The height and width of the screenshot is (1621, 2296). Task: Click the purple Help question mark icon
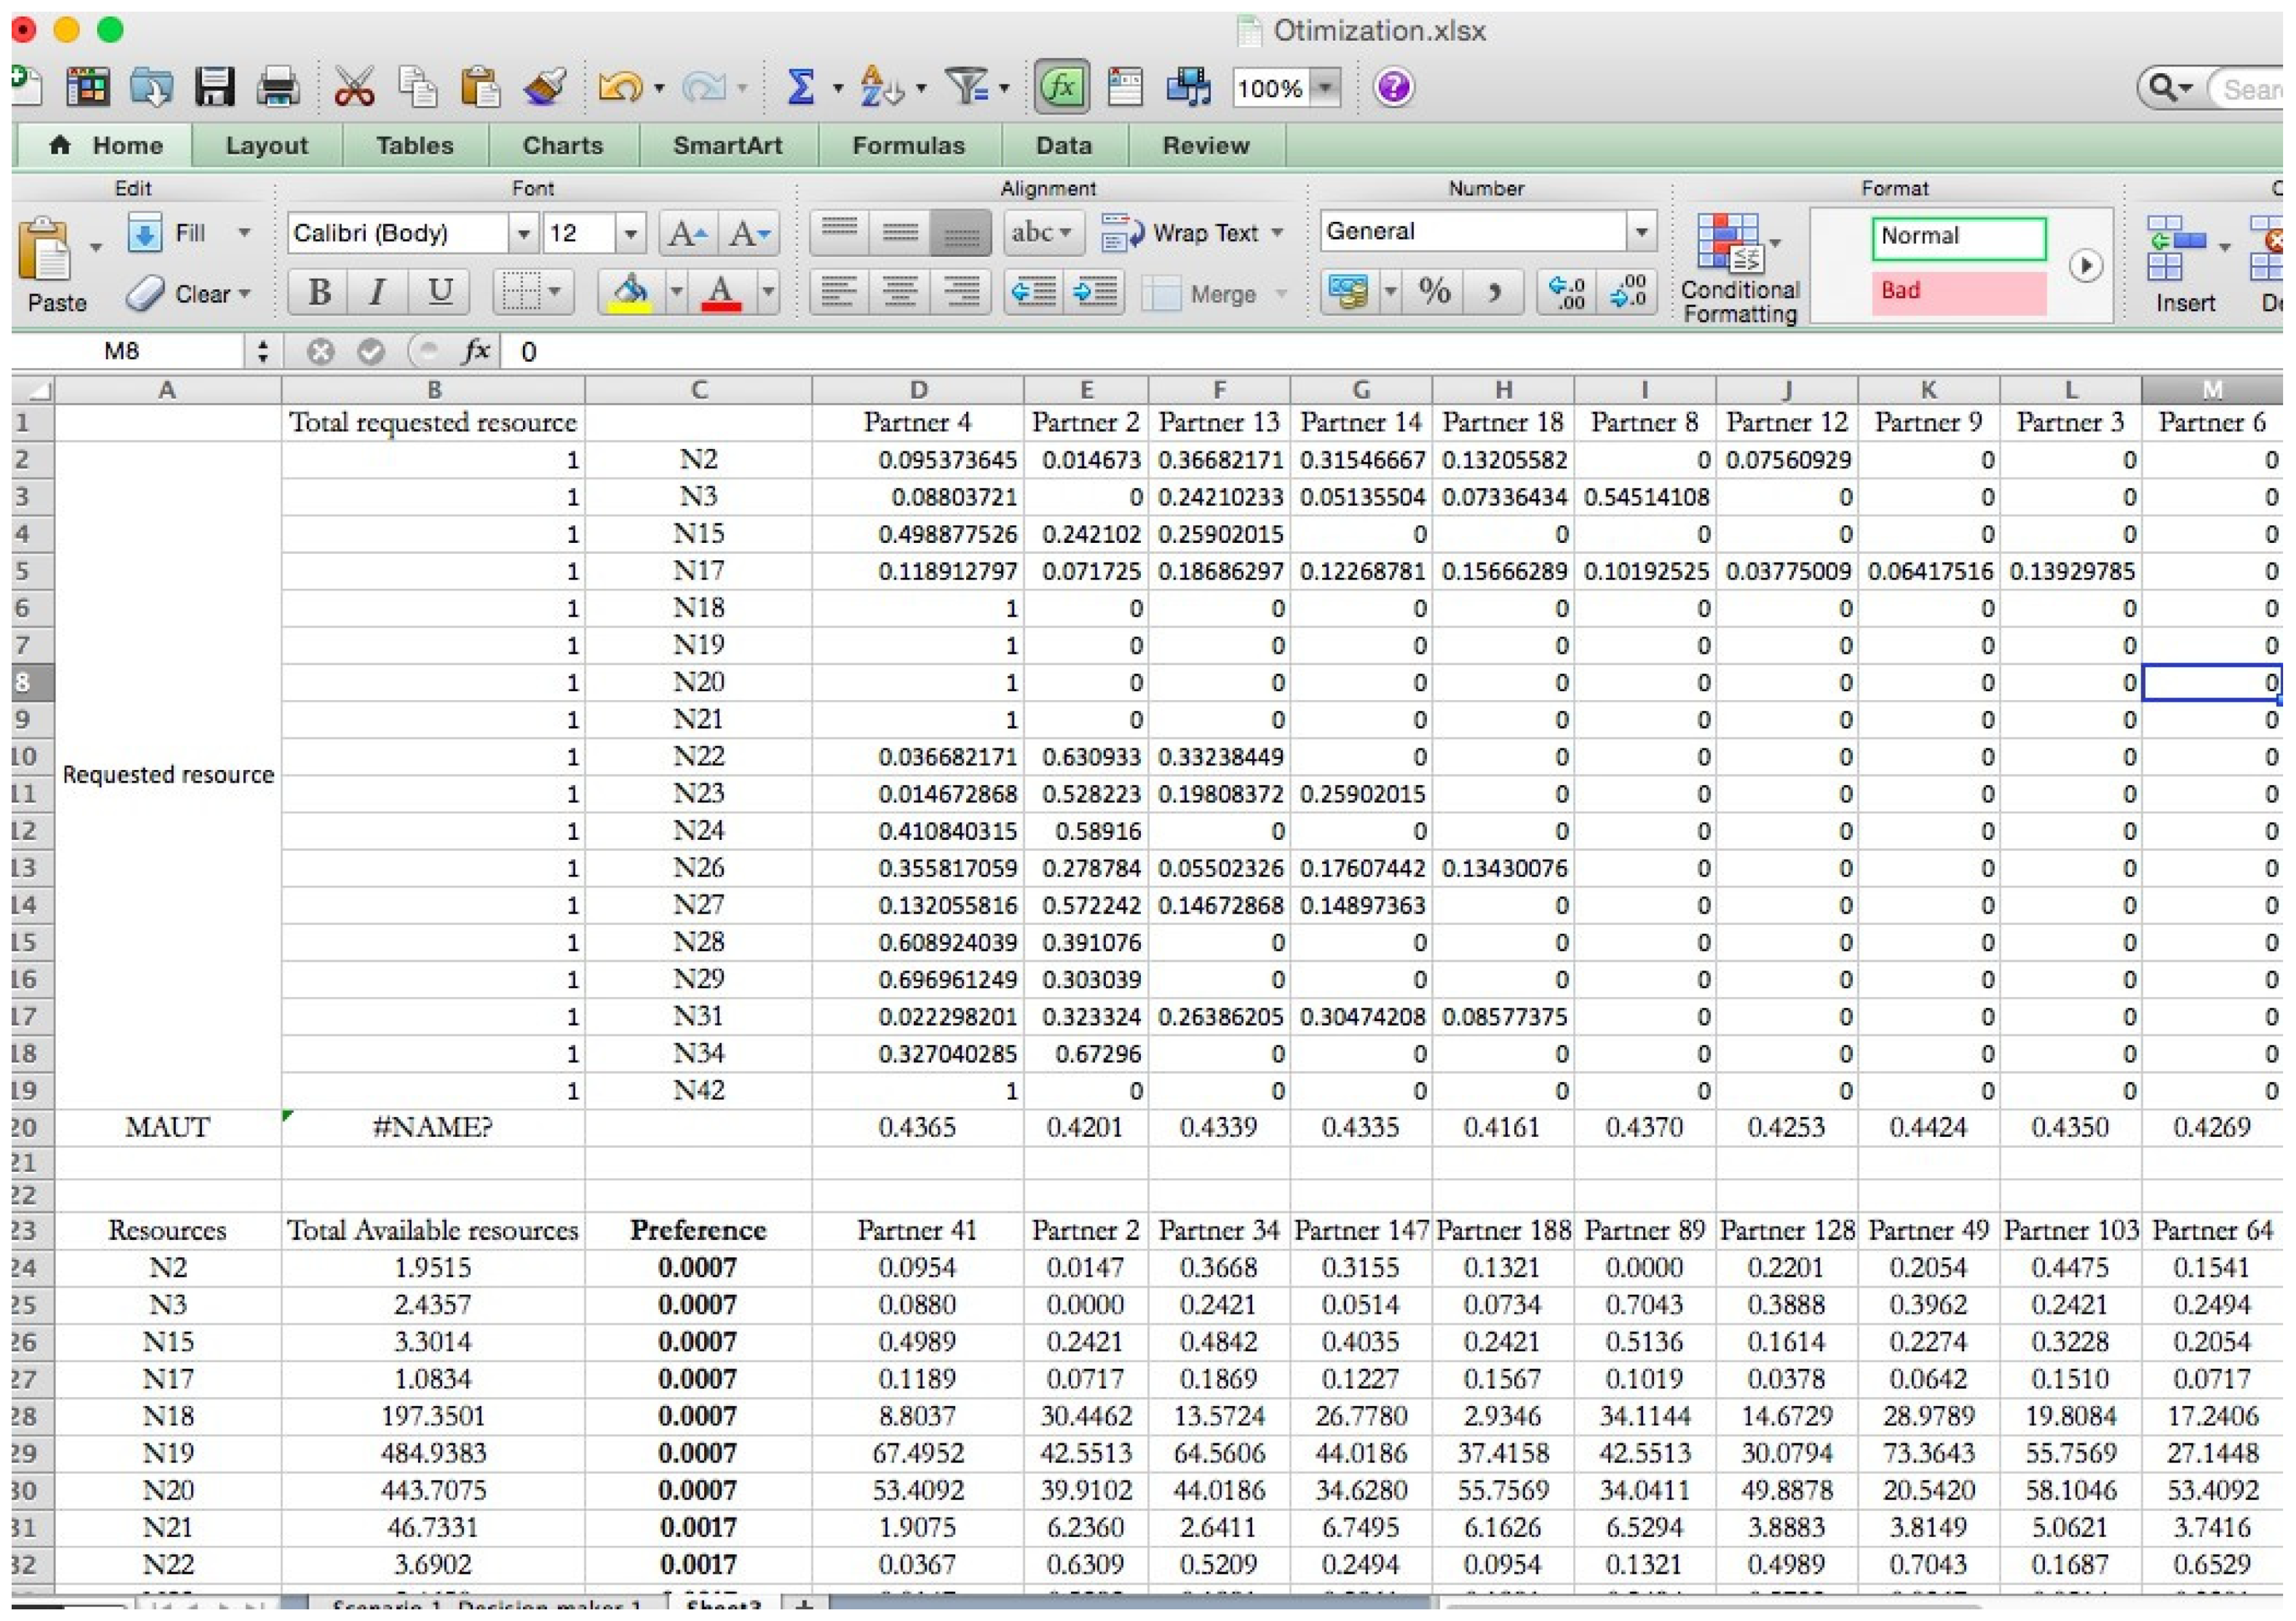tap(1393, 87)
